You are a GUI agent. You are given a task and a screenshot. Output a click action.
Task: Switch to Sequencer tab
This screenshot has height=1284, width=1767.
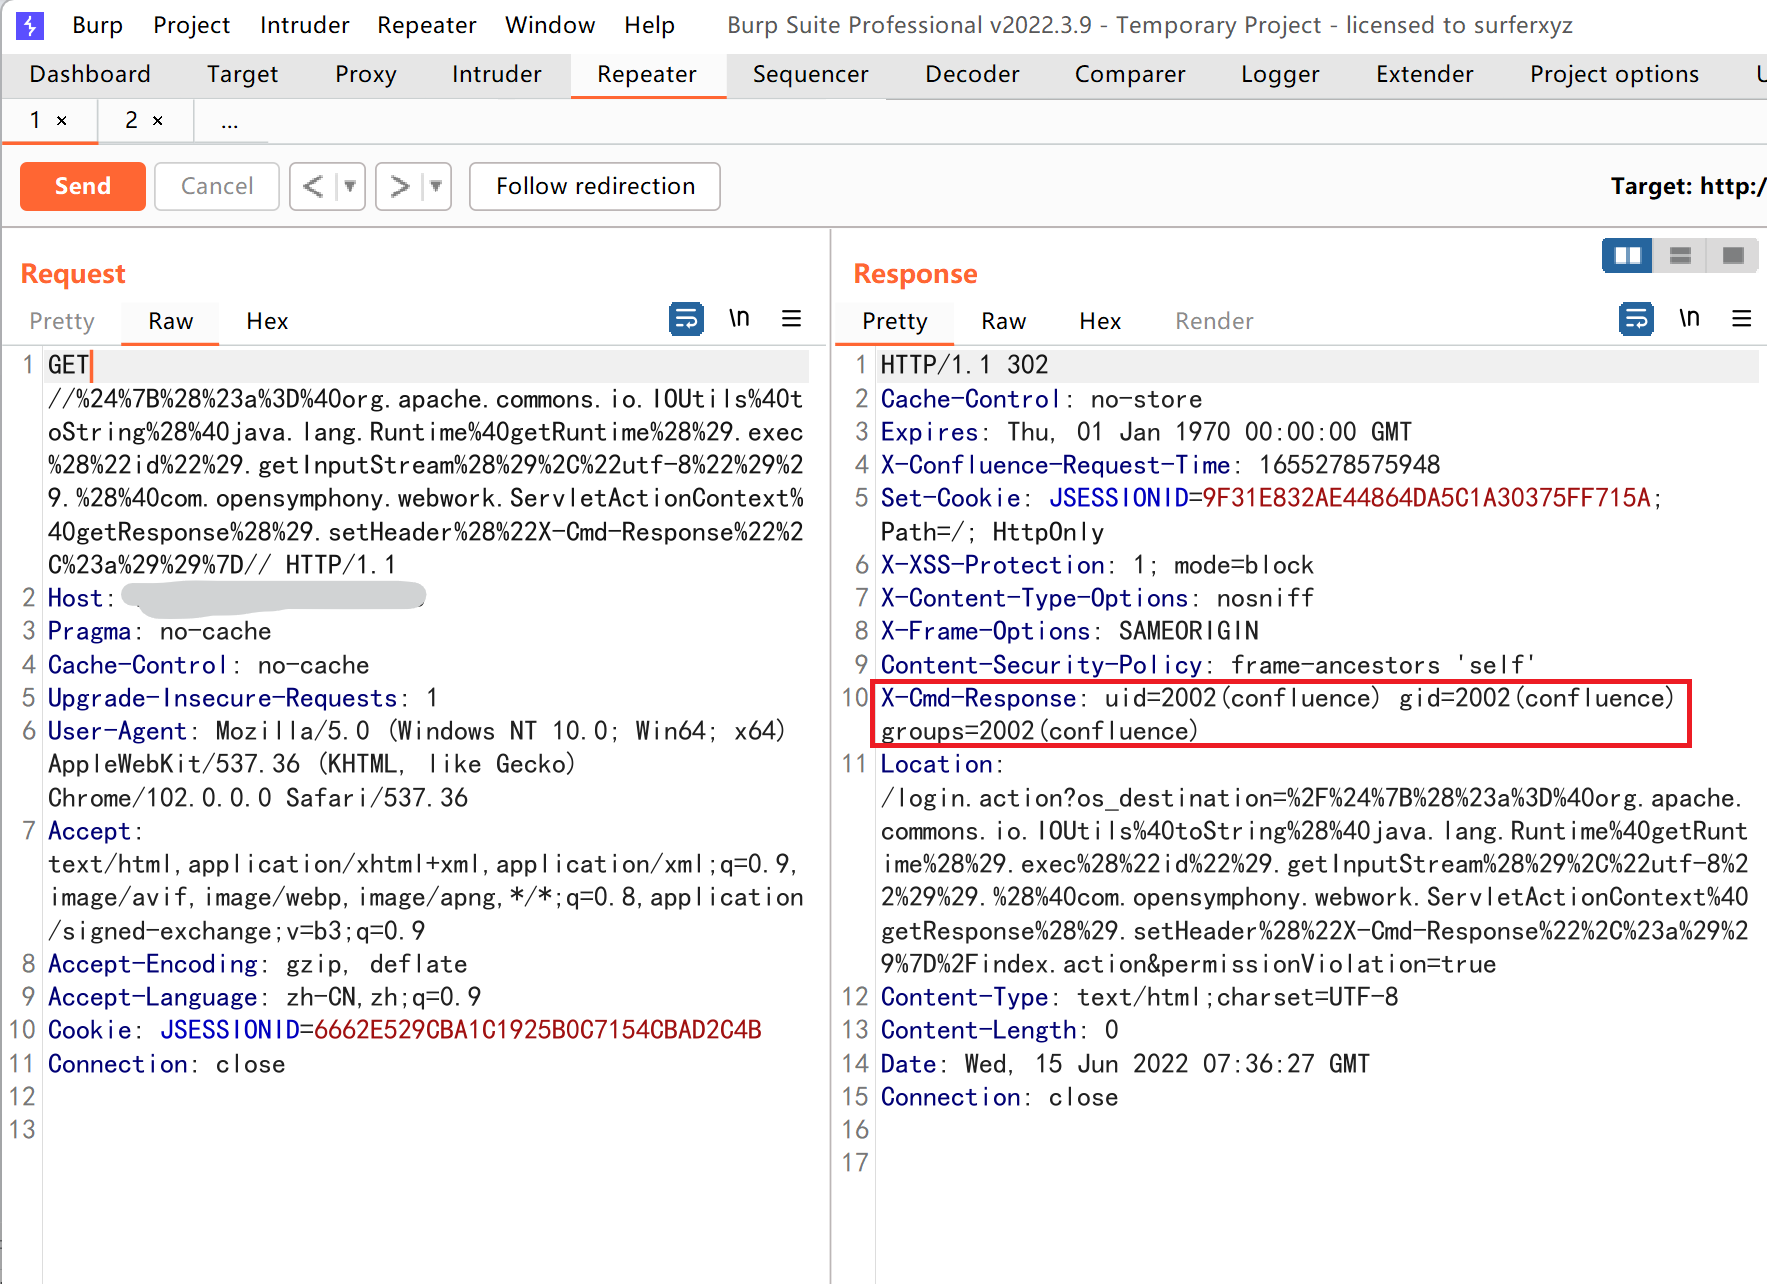coord(811,74)
